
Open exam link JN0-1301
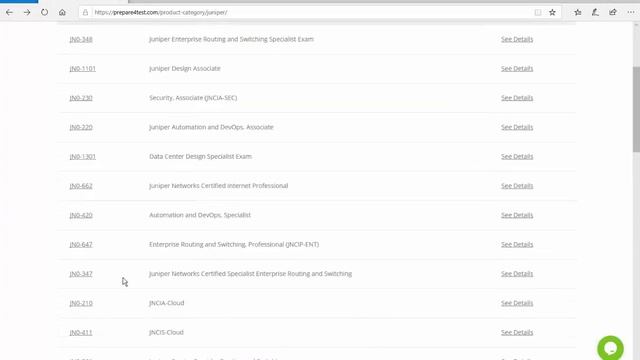tap(82, 157)
